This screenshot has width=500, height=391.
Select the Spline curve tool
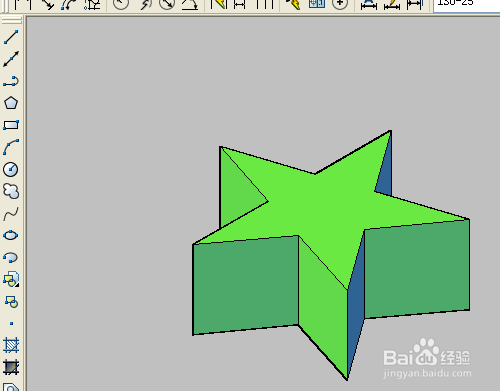click(11, 213)
